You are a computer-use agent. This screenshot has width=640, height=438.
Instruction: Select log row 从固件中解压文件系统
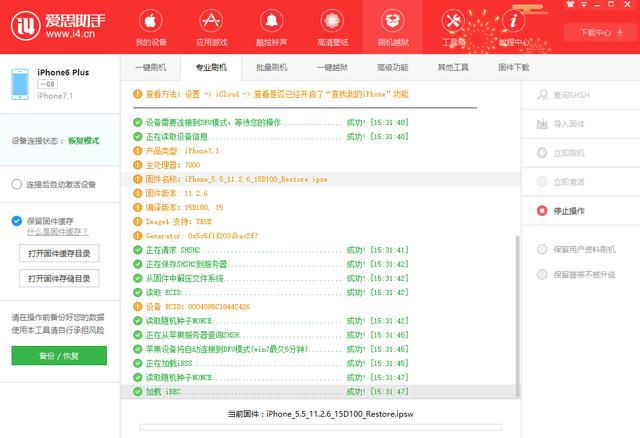point(320,278)
